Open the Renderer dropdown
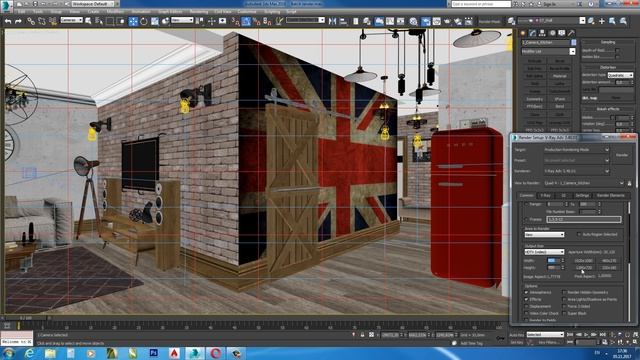This screenshot has width=640, height=360. pos(576,171)
